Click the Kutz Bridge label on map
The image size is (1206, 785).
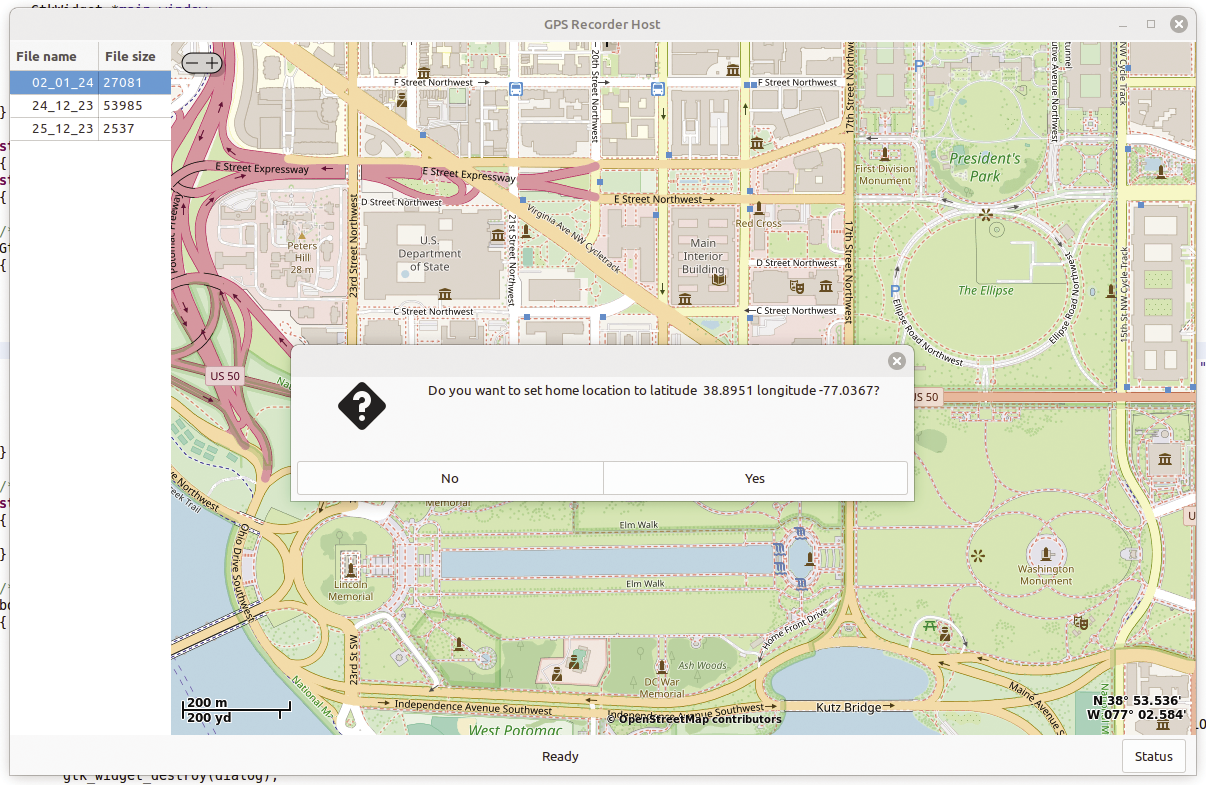point(849,707)
